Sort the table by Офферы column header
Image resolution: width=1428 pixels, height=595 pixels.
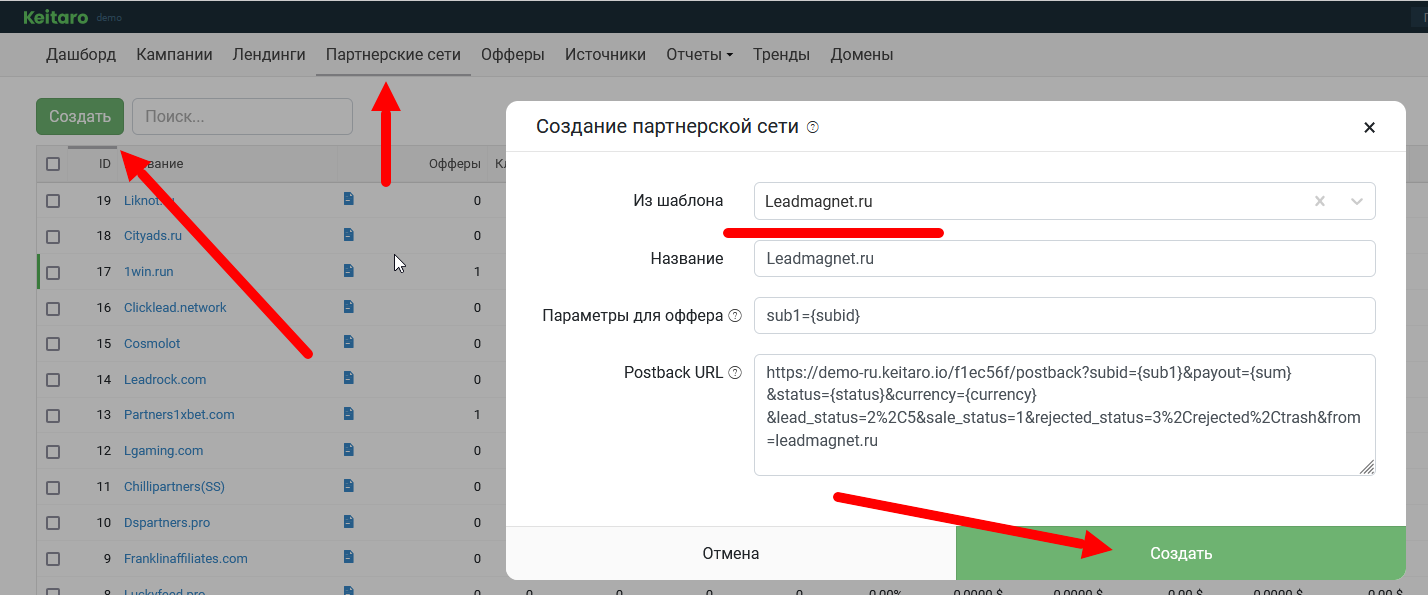click(454, 164)
